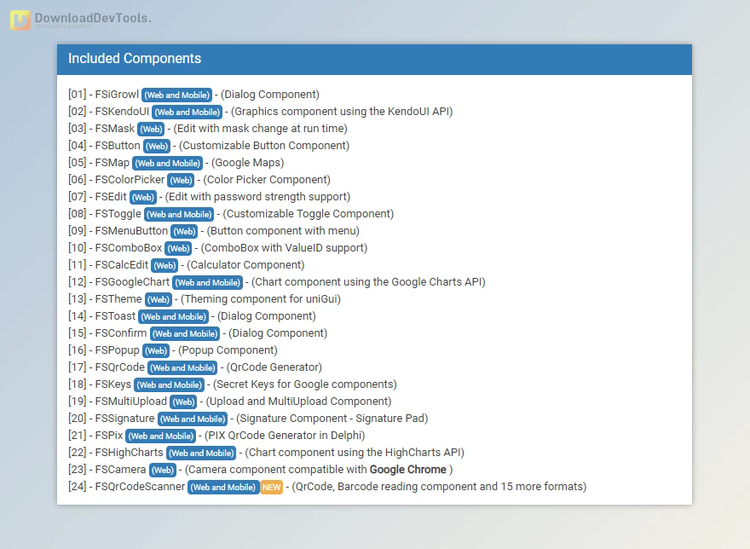Viewport: 750px width, 549px height.
Task: Click the Web badge next to FSButton
Action: [x=156, y=146]
